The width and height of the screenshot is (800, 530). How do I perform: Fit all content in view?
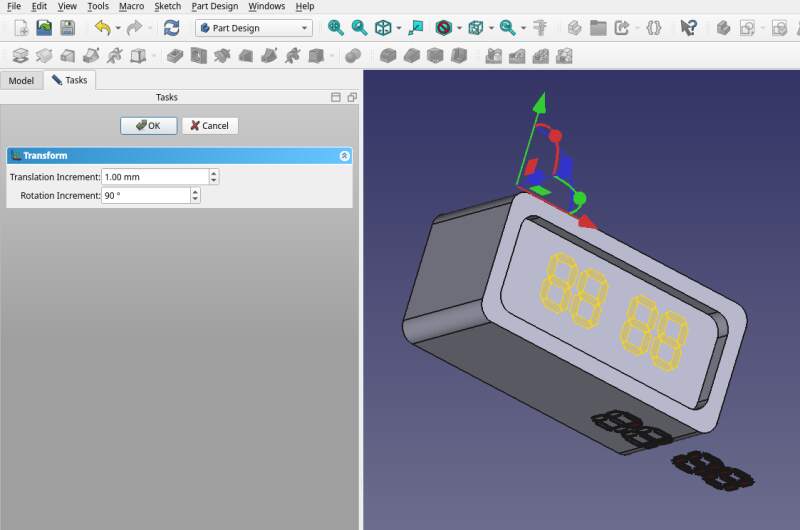[335, 28]
